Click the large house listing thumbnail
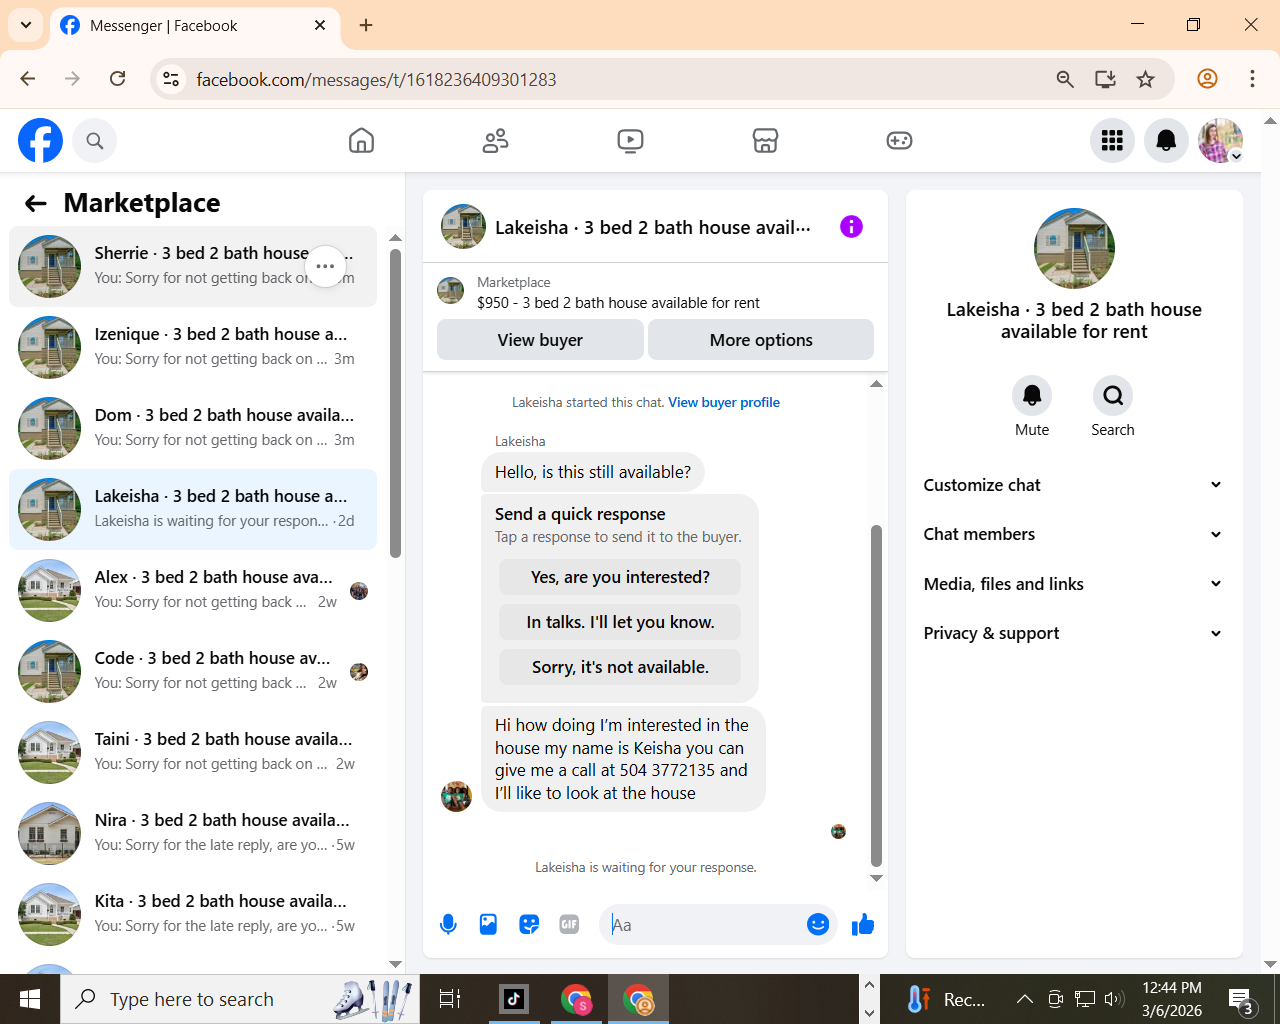 [1074, 248]
